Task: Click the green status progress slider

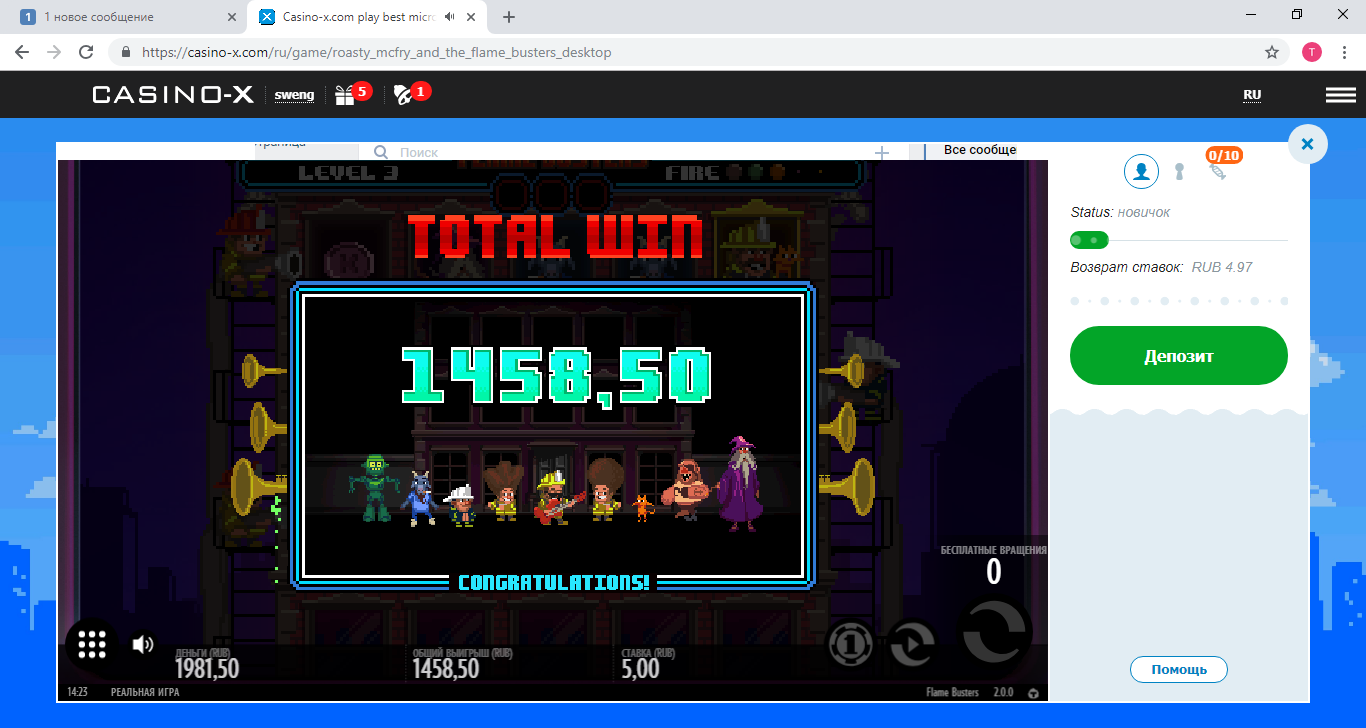Action: click(1091, 240)
